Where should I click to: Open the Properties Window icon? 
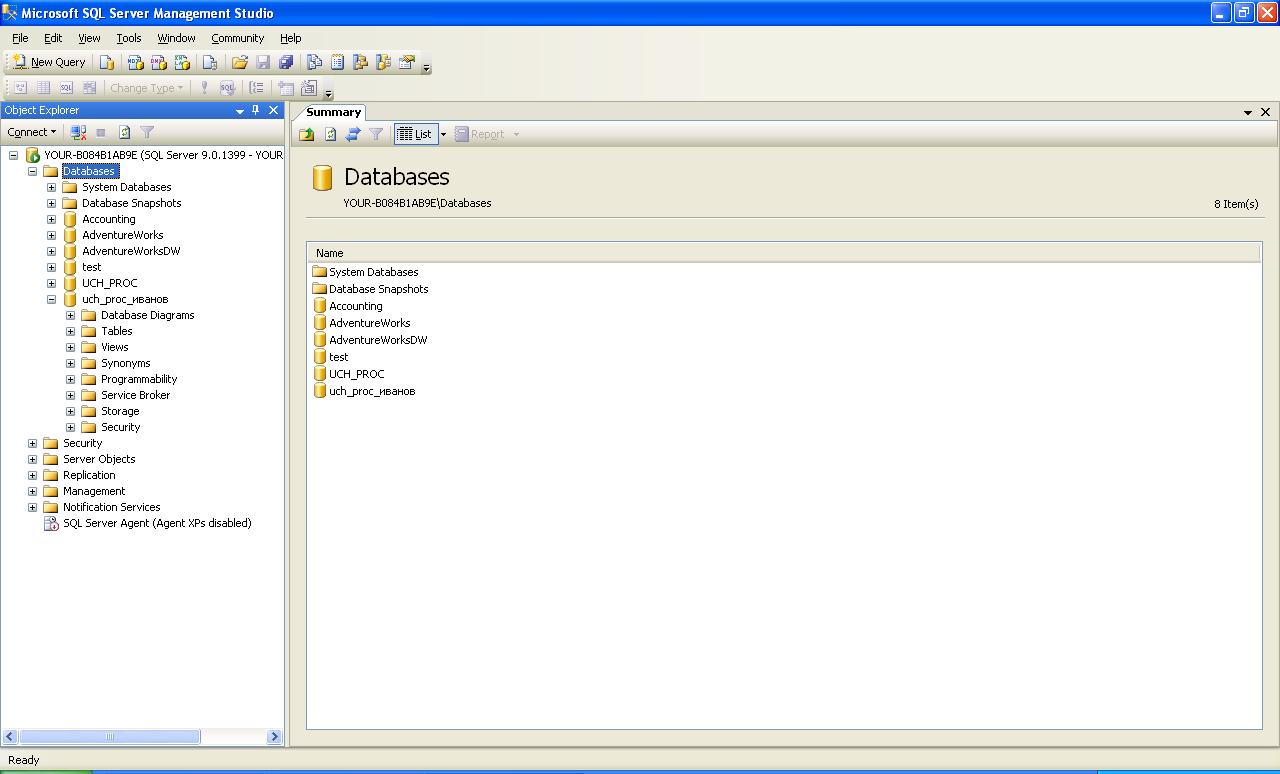pyautogui.click(x=406, y=62)
